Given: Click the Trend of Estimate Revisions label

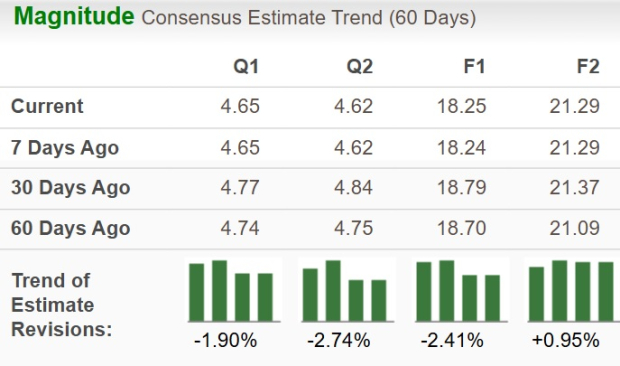Looking at the screenshot, I should 62,305.
